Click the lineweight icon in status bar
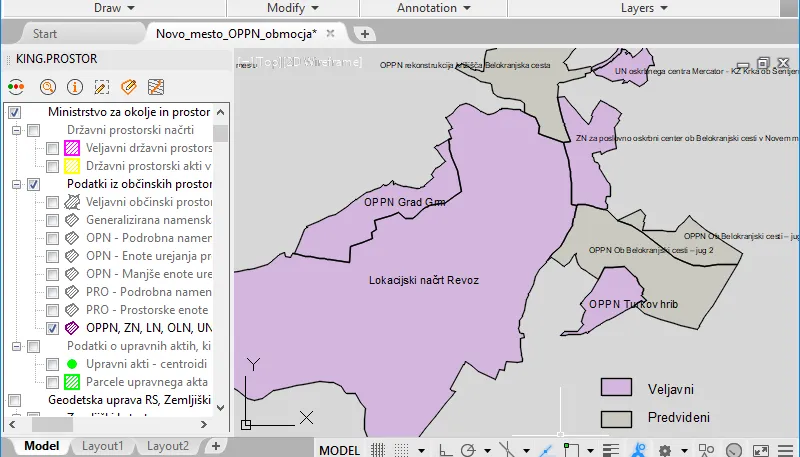This screenshot has height=457, width=800. 612,450
